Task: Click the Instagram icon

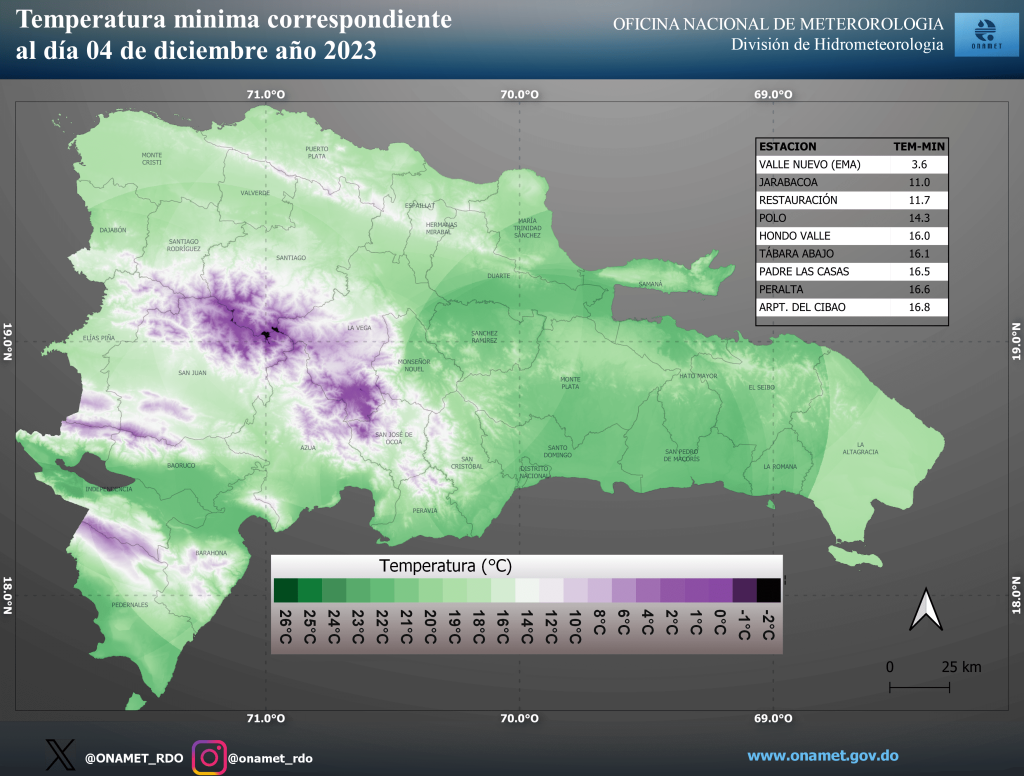Action: 208,756
